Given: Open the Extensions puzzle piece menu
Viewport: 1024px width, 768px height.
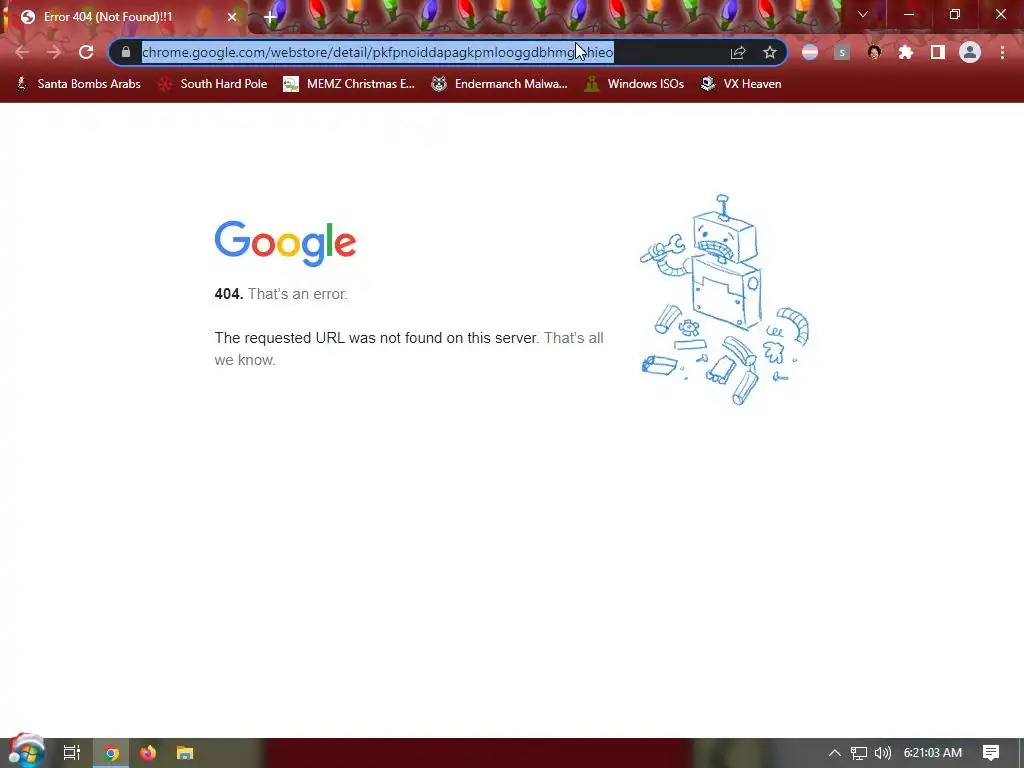Looking at the screenshot, I should [x=906, y=52].
